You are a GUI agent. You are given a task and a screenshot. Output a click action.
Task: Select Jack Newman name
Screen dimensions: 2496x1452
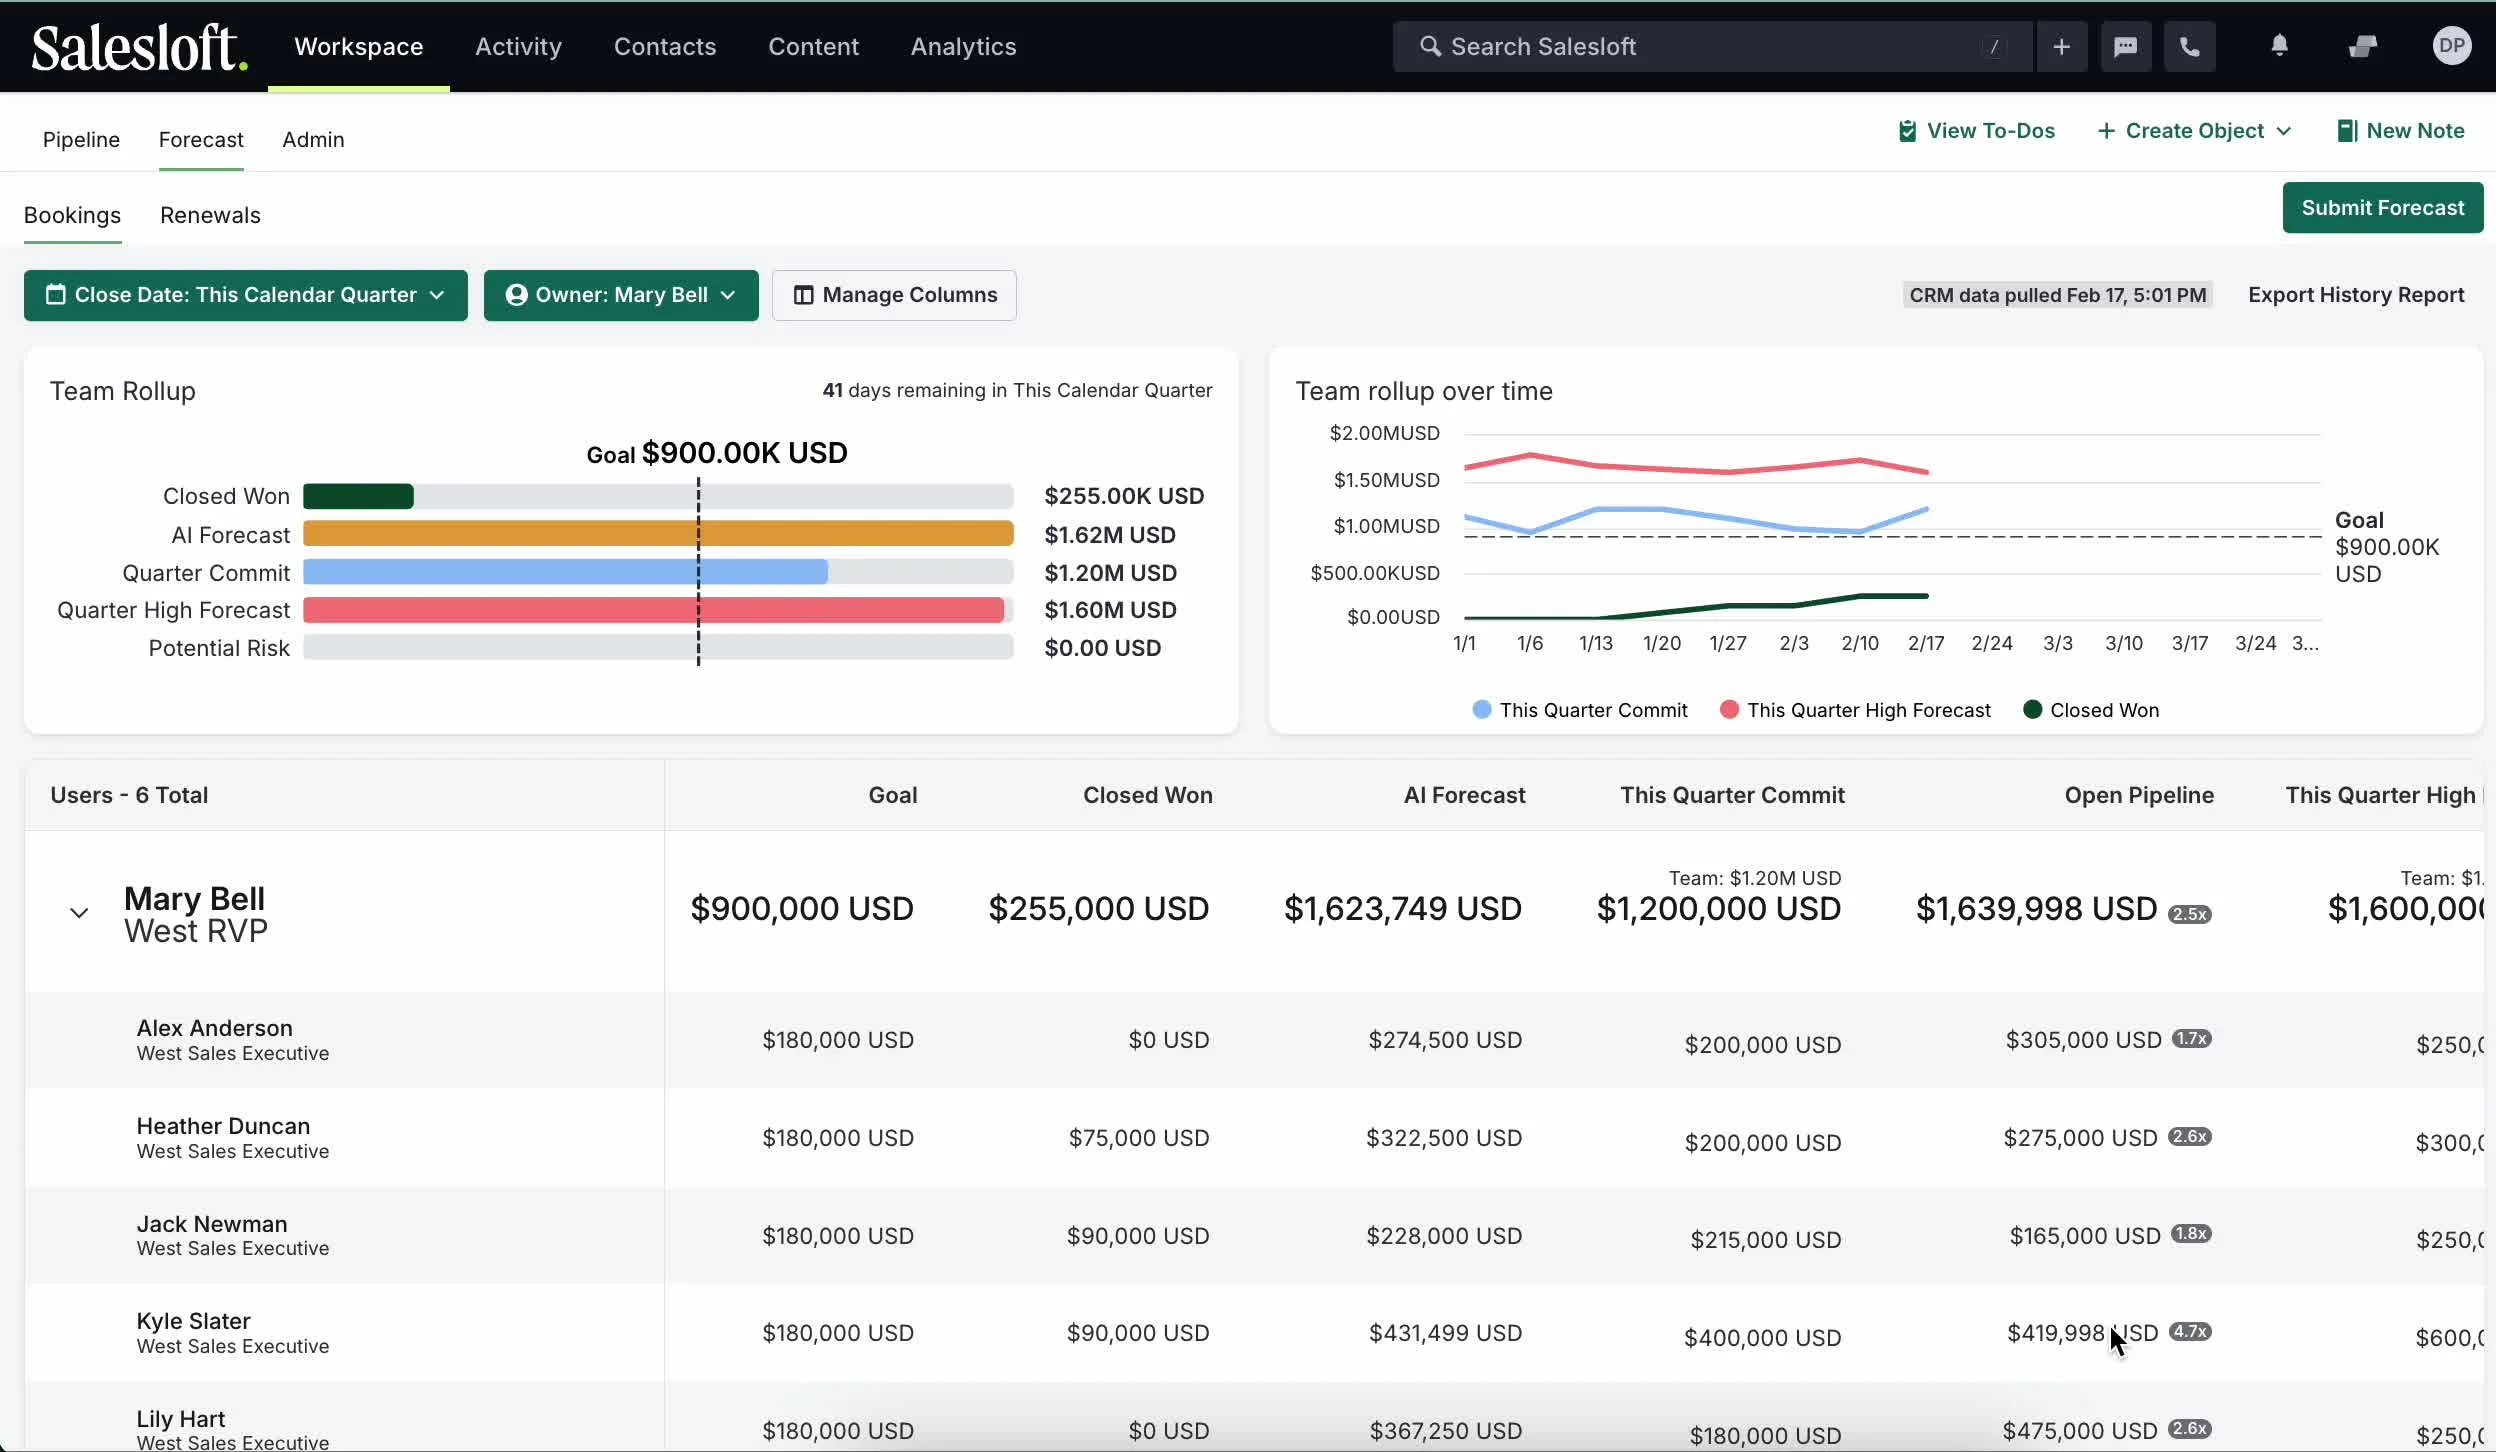212,1224
